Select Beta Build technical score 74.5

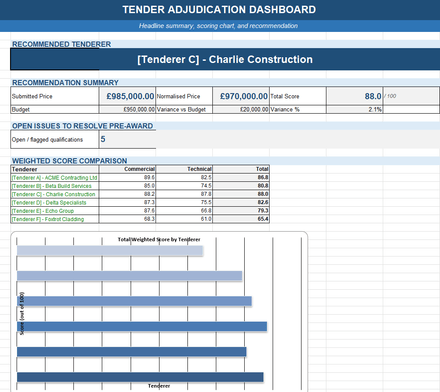[x=184, y=186]
